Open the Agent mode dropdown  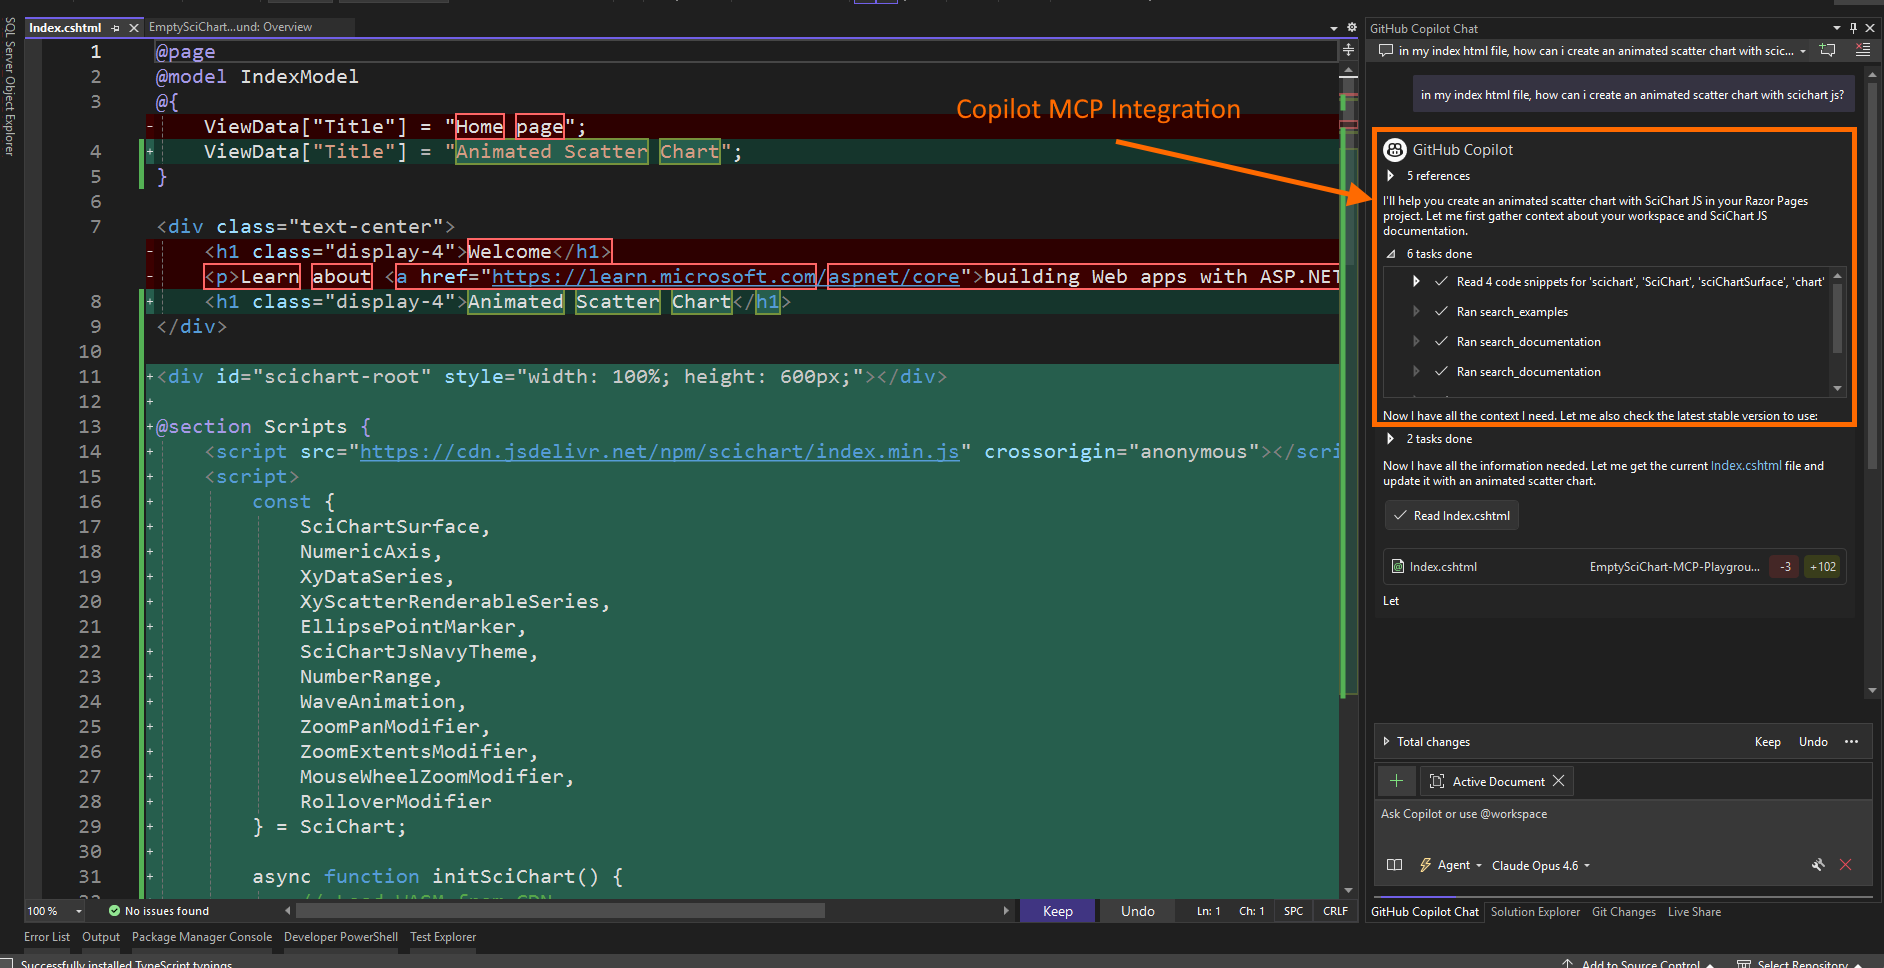(x=1451, y=865)
